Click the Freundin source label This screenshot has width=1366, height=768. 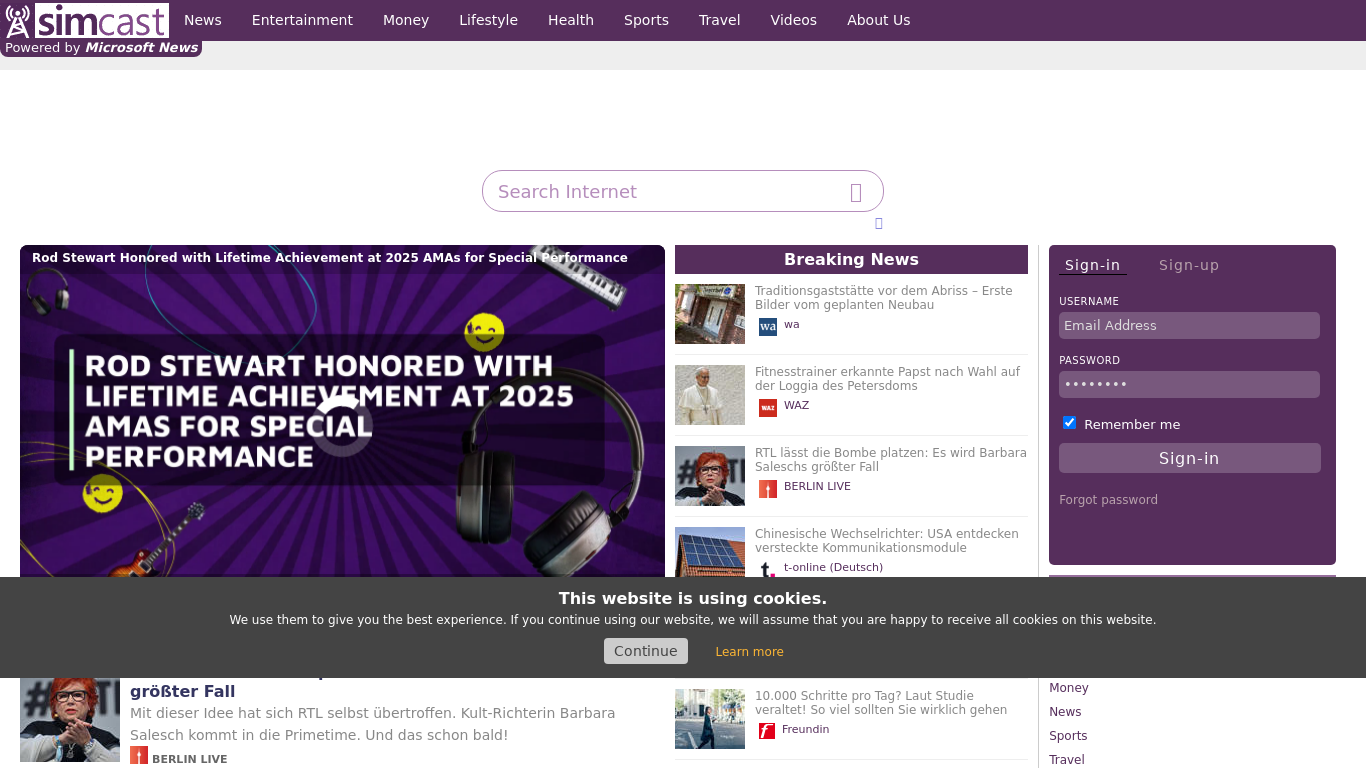[806, 729]
